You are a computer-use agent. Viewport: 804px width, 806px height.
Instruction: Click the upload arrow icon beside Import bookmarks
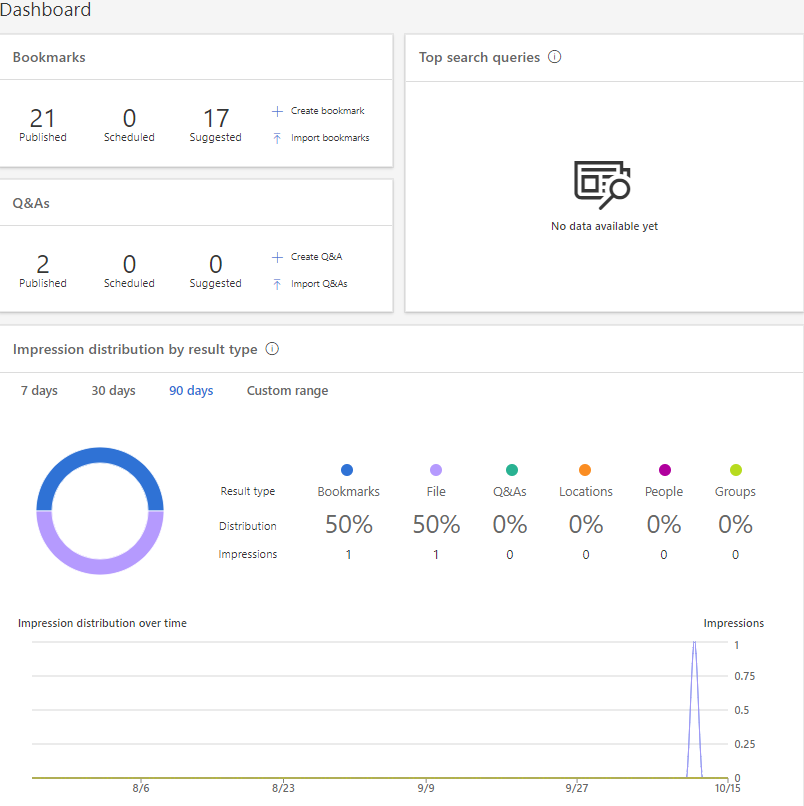click(277, 138)
